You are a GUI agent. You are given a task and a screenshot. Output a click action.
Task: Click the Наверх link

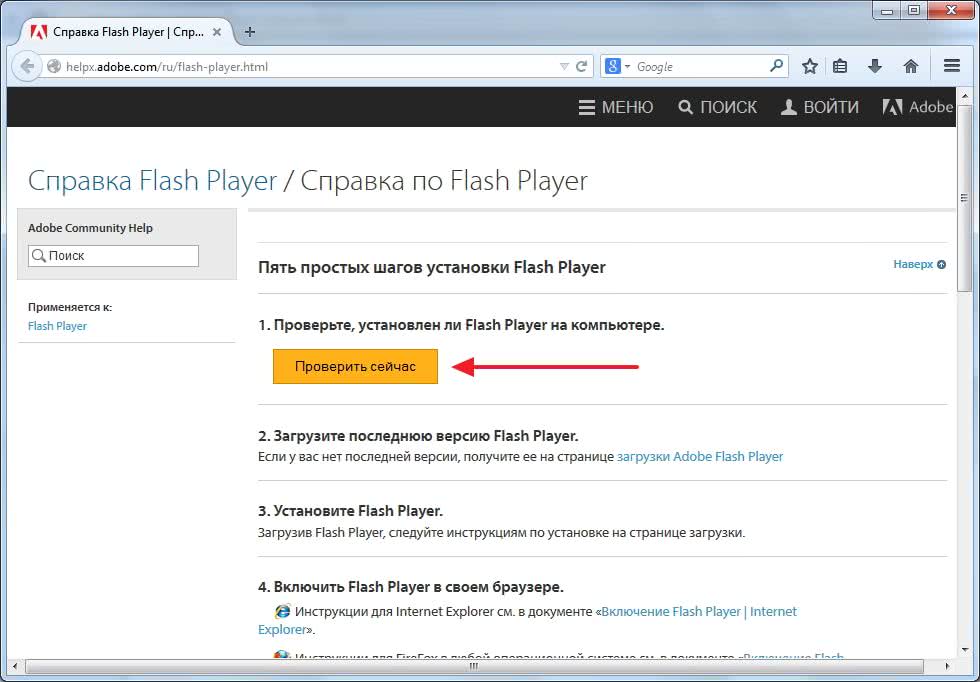coord(919,264)
